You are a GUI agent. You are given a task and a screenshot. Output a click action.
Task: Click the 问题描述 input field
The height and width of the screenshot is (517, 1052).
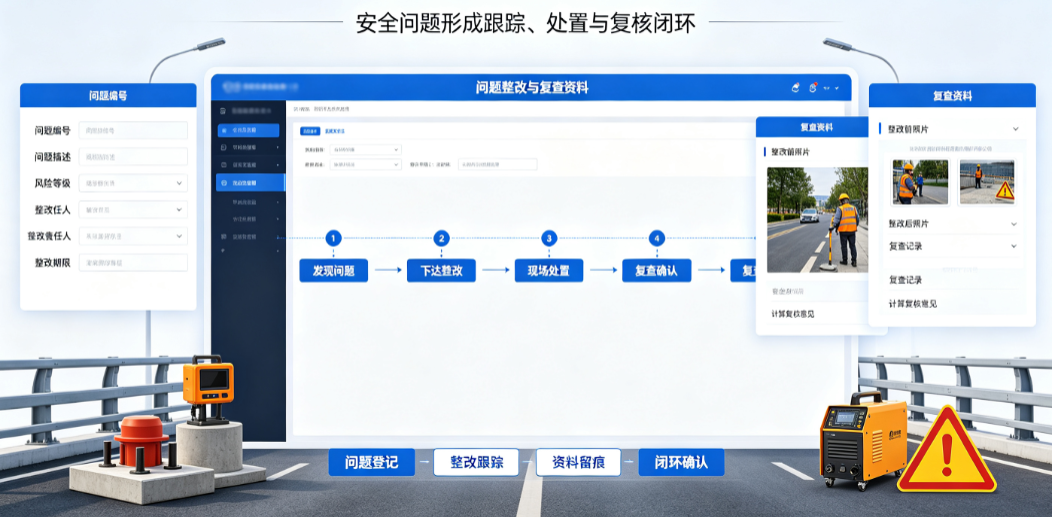point(133,156)
